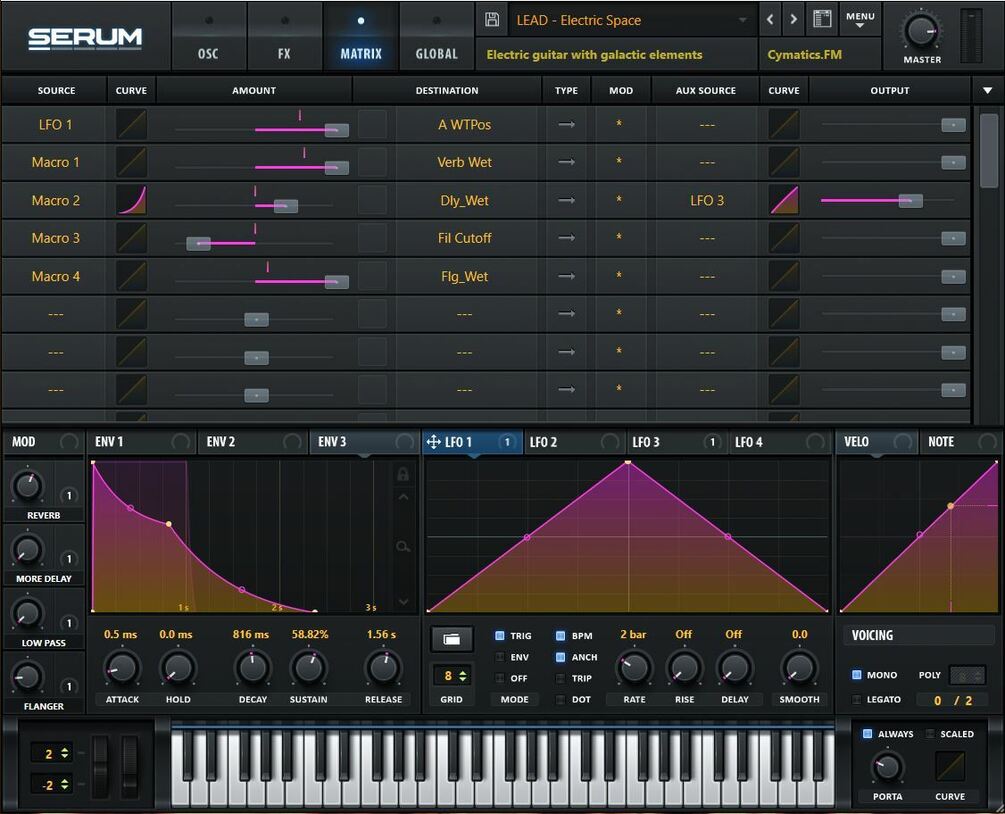
Task: Click the curve shape for Macro 2 row
Action: 131,200
